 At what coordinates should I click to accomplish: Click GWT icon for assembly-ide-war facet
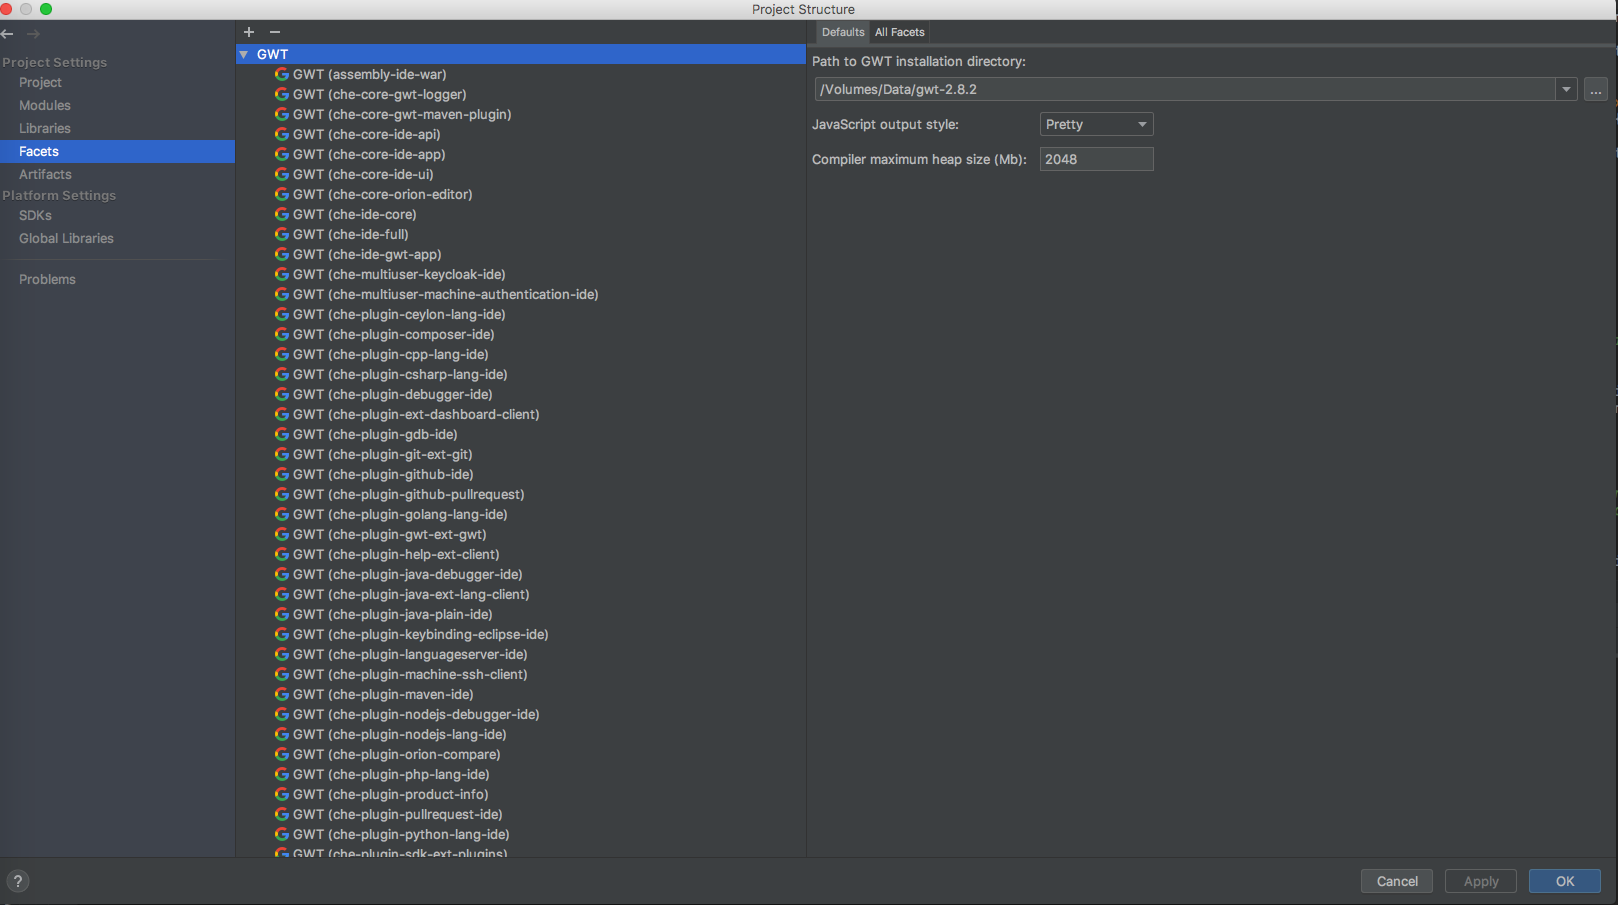[282, 74]
